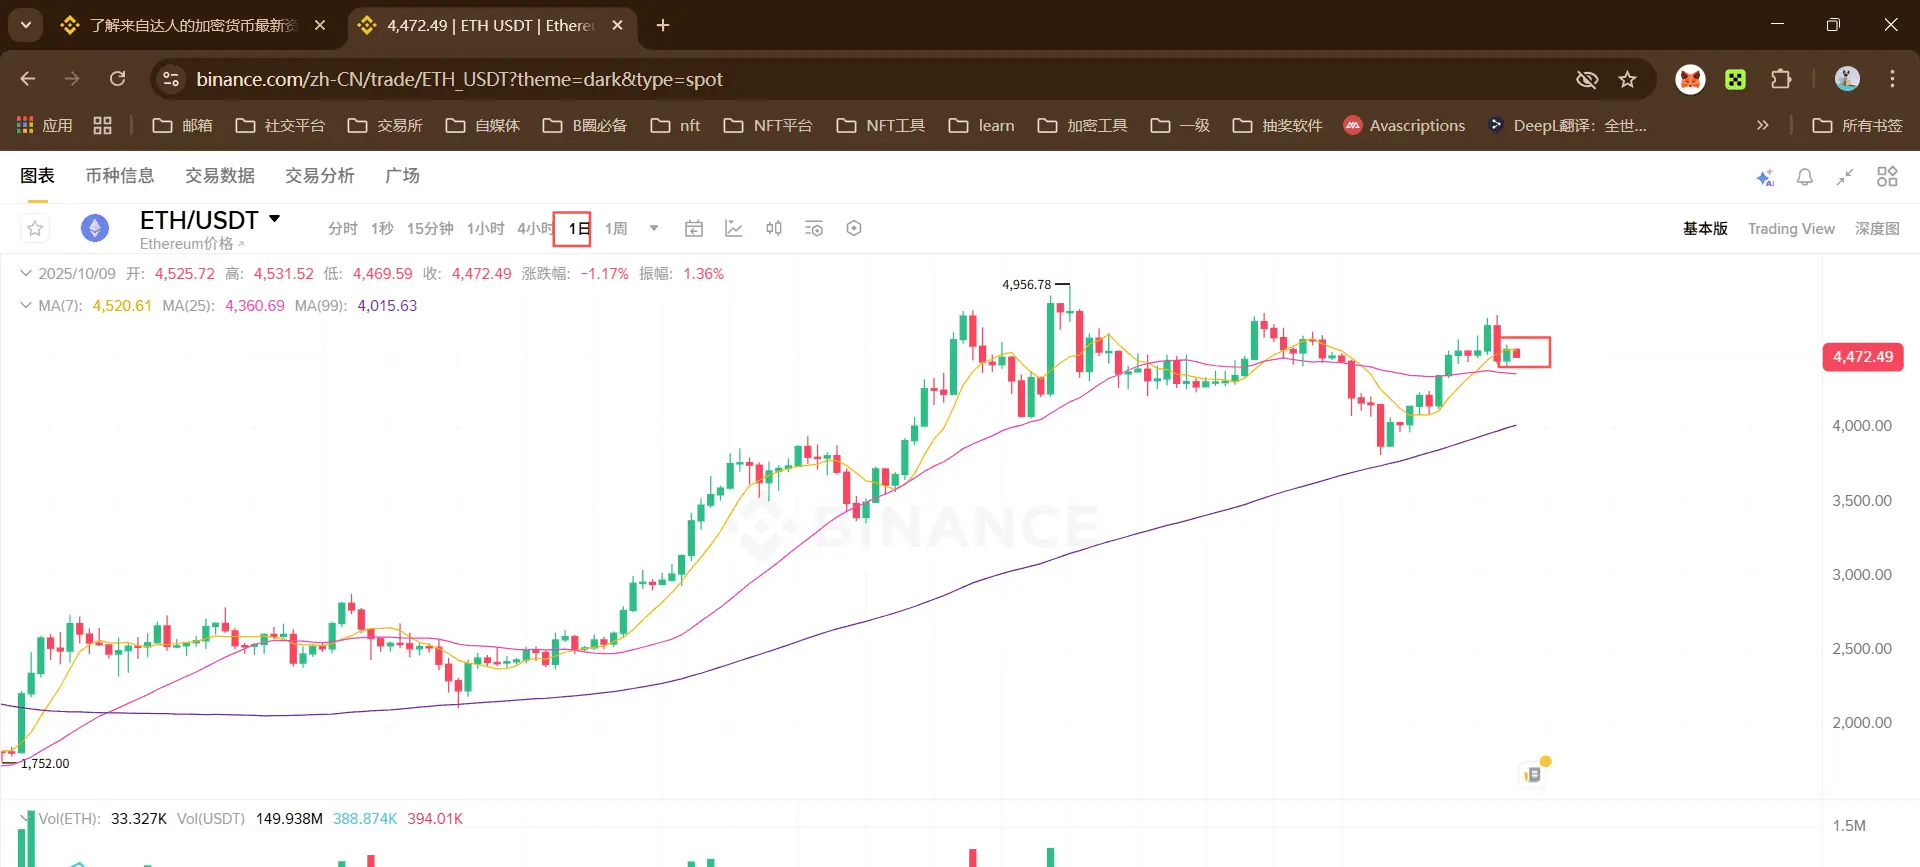Open the ETH/USDT pair selector dropdown
The height and width of the screenshot is (867, 1920).
pyautogui.click(x=275, y=219)
